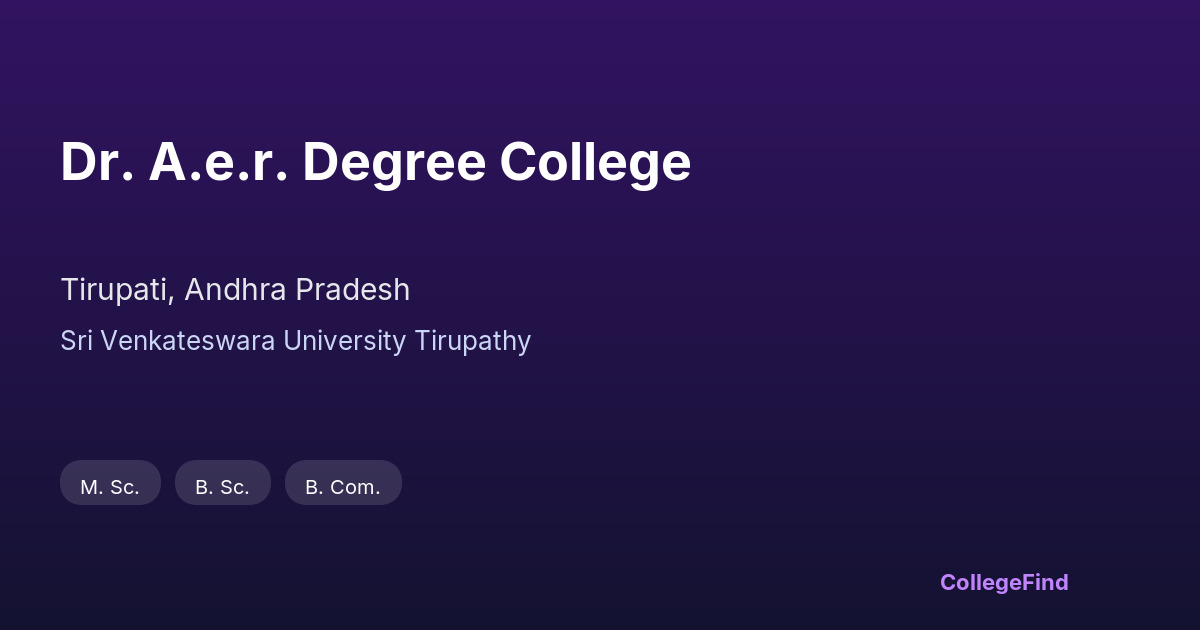Click the "College" part of the CollegeFind logo
1200x630 pixels.
(979, 582)
